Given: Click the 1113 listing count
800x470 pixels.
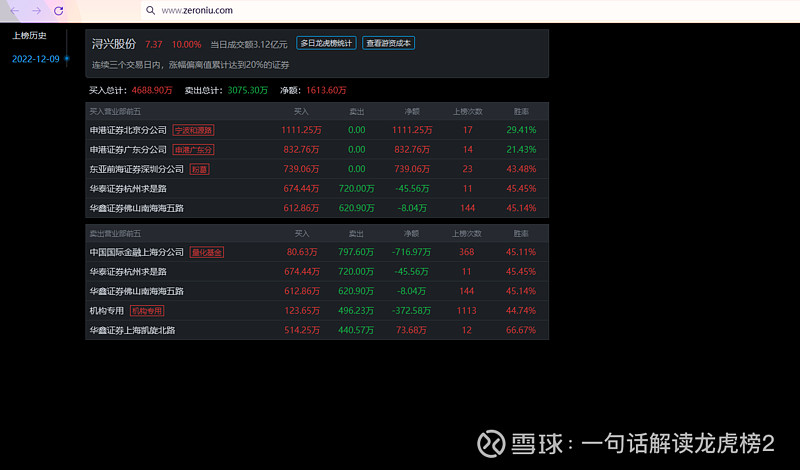Looking at the screenshot, I should 466,311.
